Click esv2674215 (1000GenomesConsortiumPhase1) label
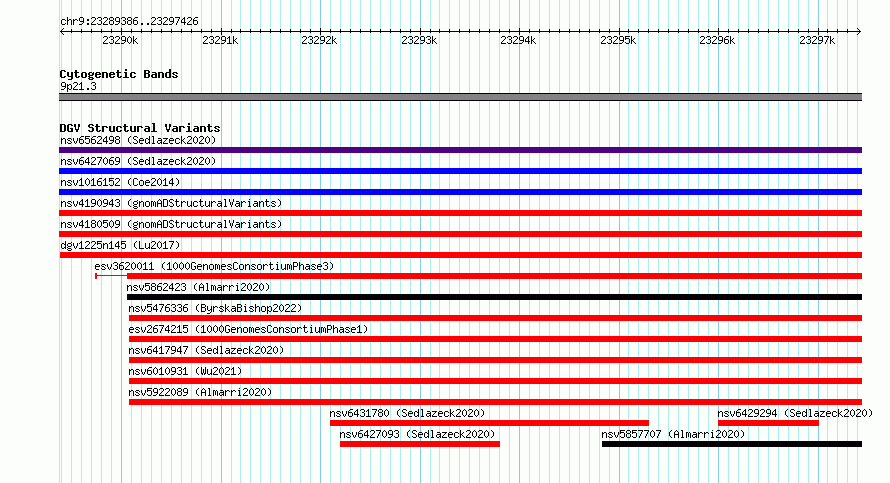Screen dimensions: 890x483 [248, 329]
